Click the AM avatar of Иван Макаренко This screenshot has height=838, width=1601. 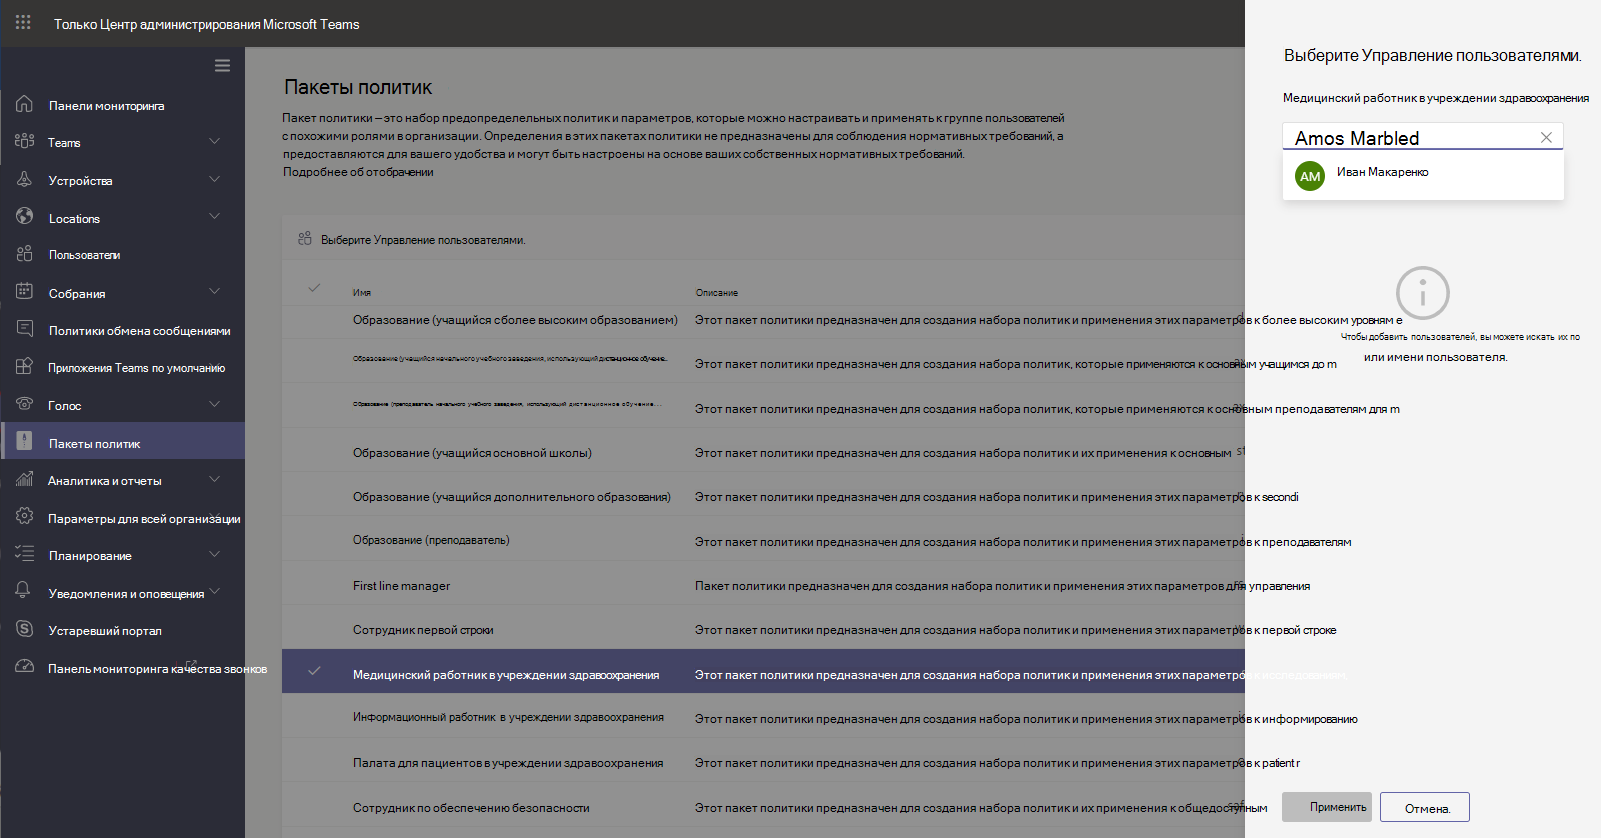1310,176
